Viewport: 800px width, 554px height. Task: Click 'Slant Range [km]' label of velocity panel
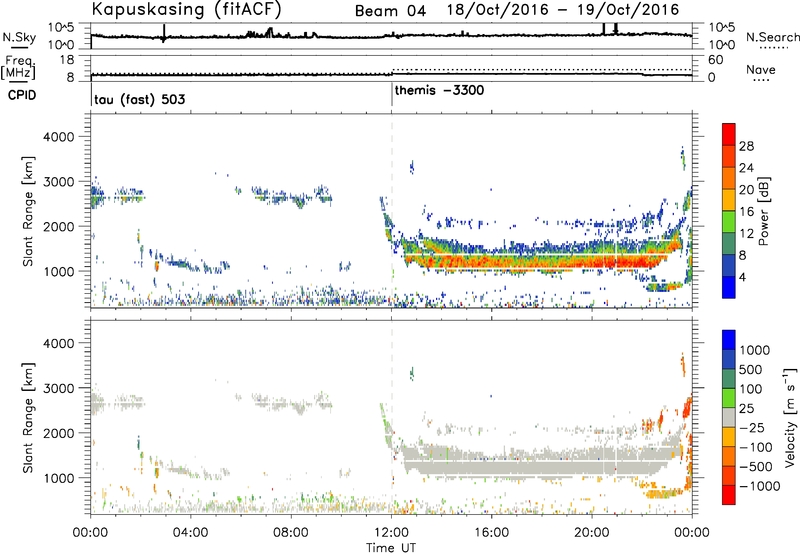(x=28, y=417)
